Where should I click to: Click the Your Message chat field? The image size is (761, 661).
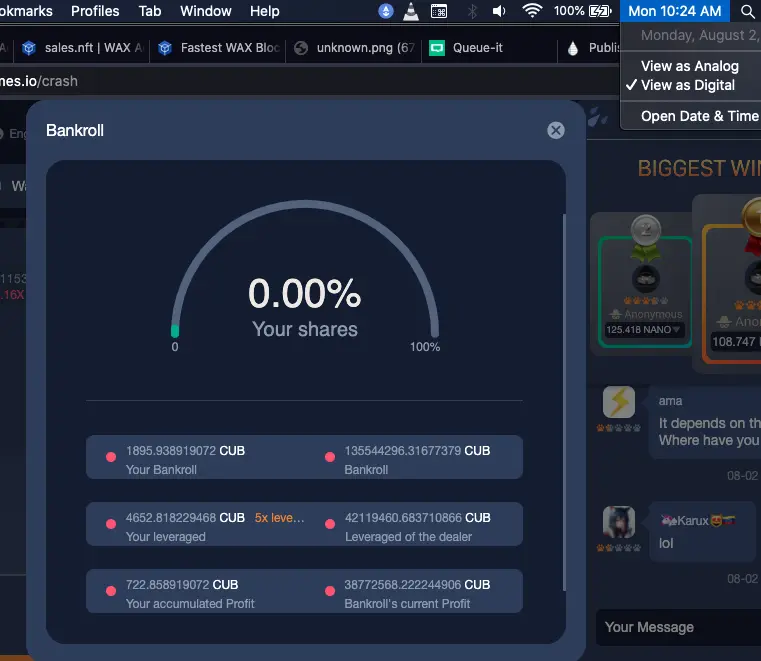pos(678,627)
